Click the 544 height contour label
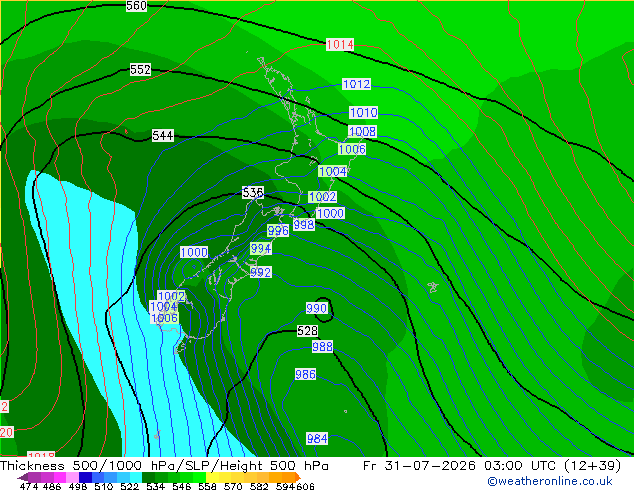The image size is (634, 490). click(x=163, y=135)
